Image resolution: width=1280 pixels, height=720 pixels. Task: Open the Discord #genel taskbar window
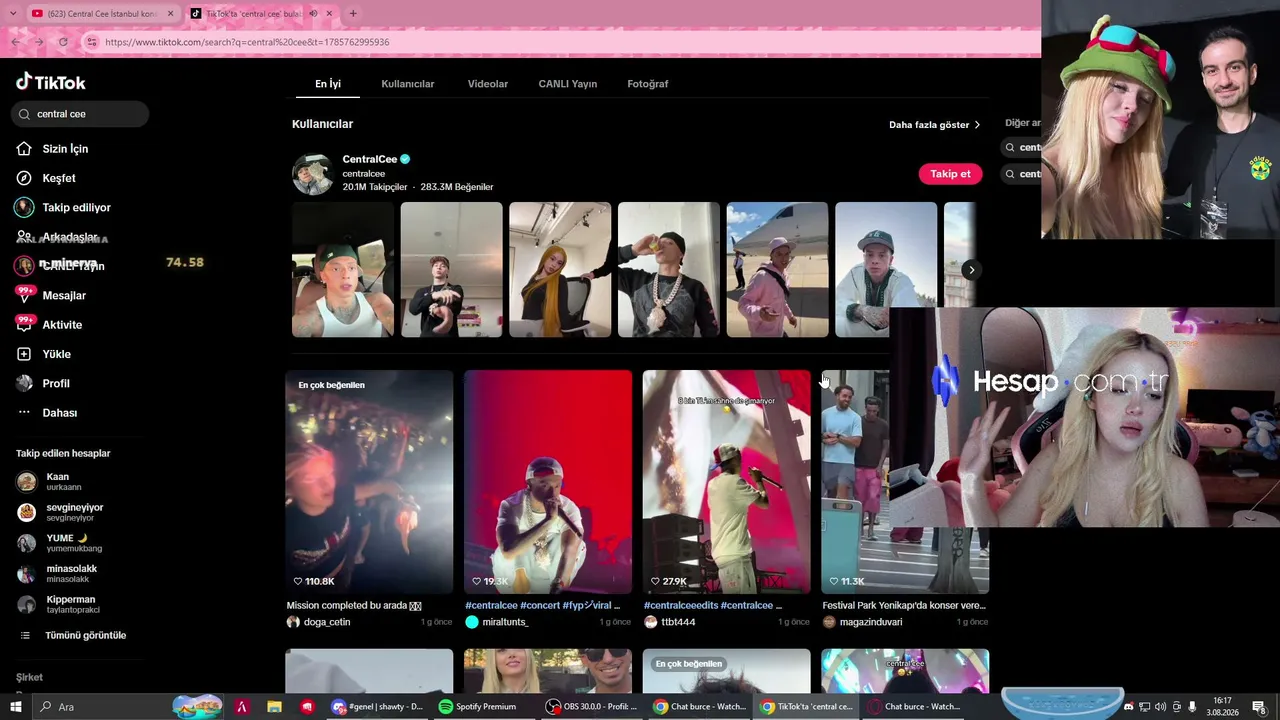(378, 707)
